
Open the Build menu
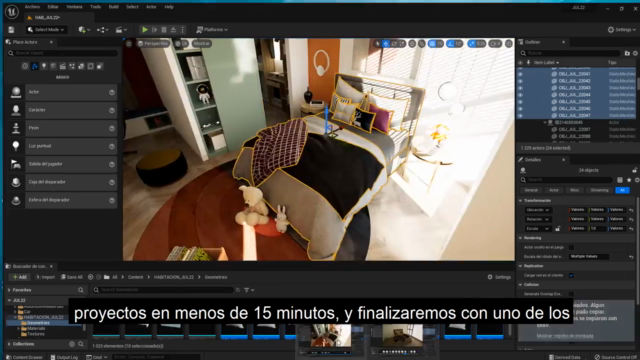click(113, 7)
